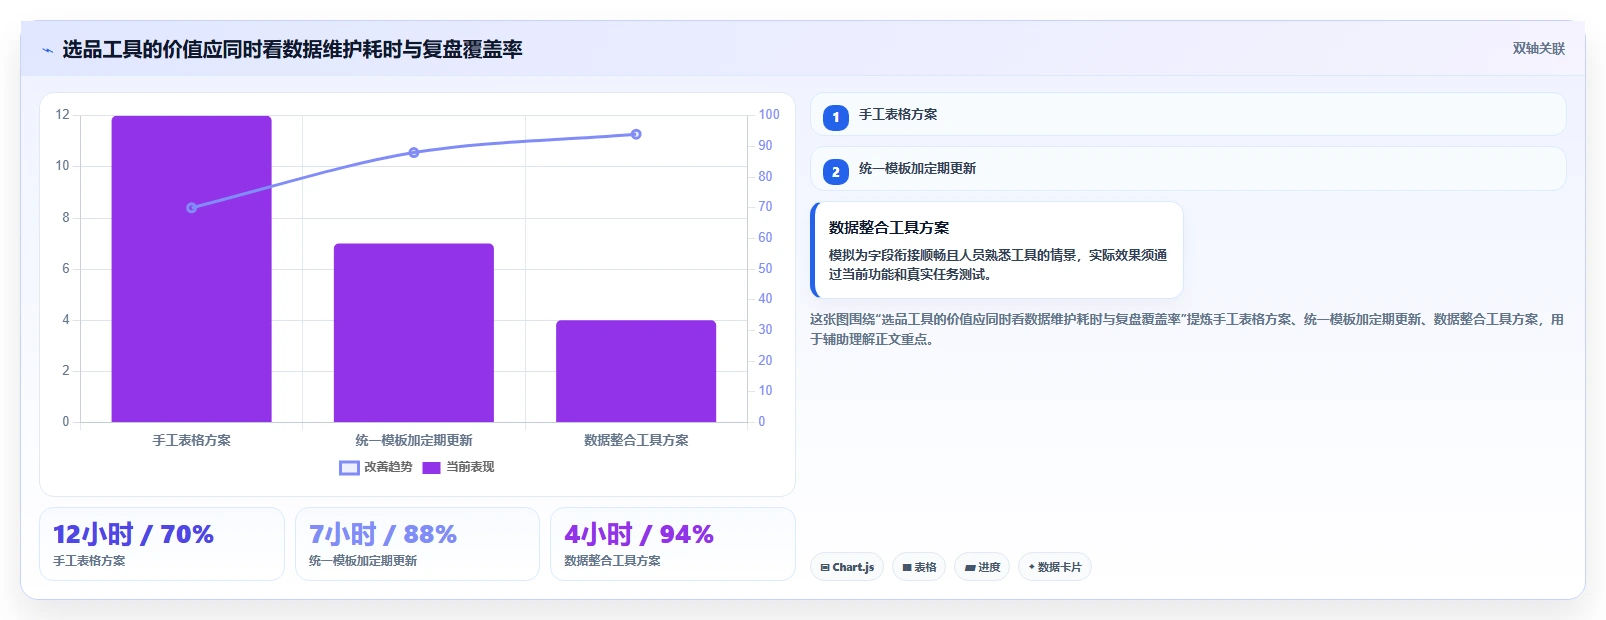
Task: Click the 进度 tag
Action: coord(982,567)
